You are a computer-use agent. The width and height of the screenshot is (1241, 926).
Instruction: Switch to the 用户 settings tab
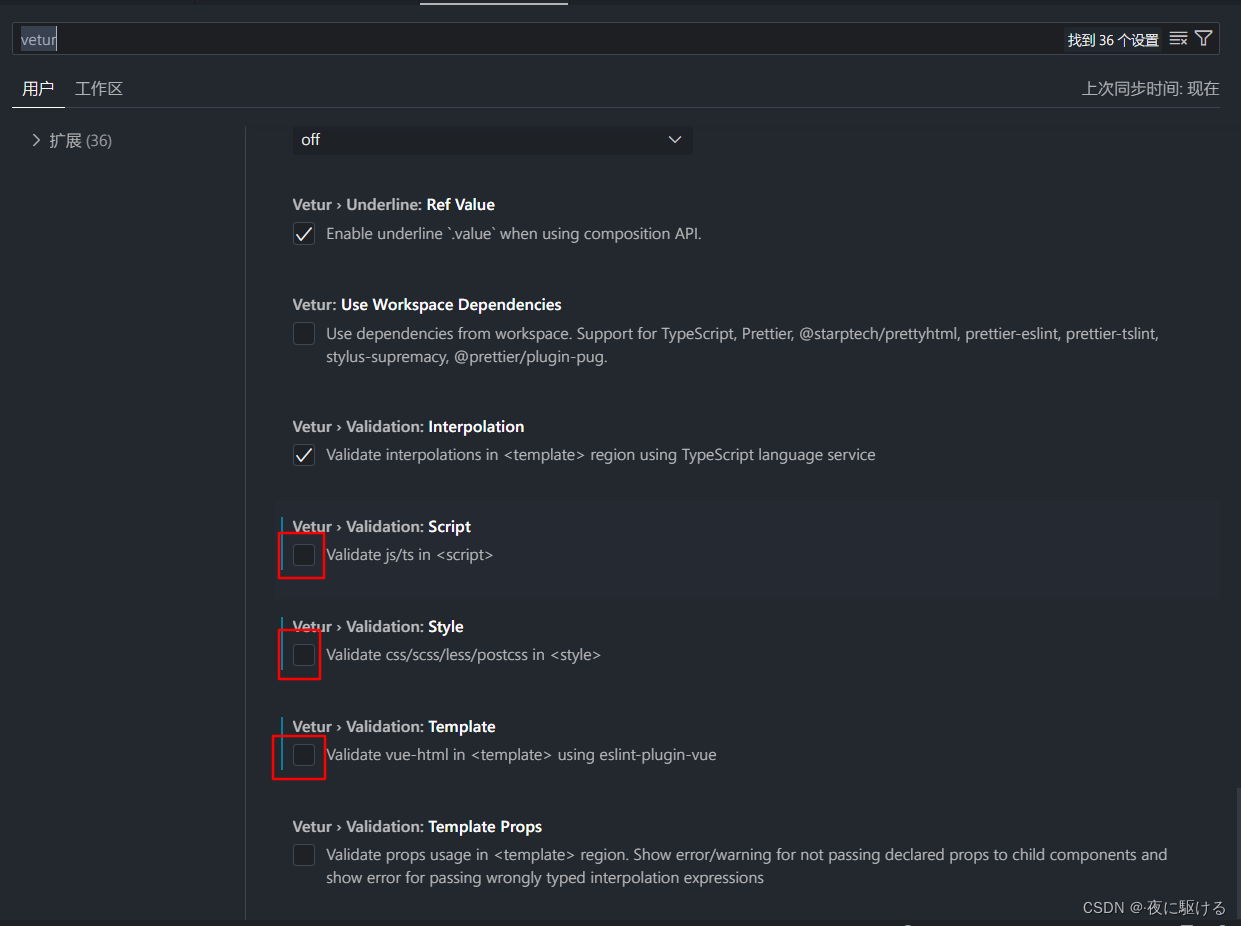[x=38, y=89]
